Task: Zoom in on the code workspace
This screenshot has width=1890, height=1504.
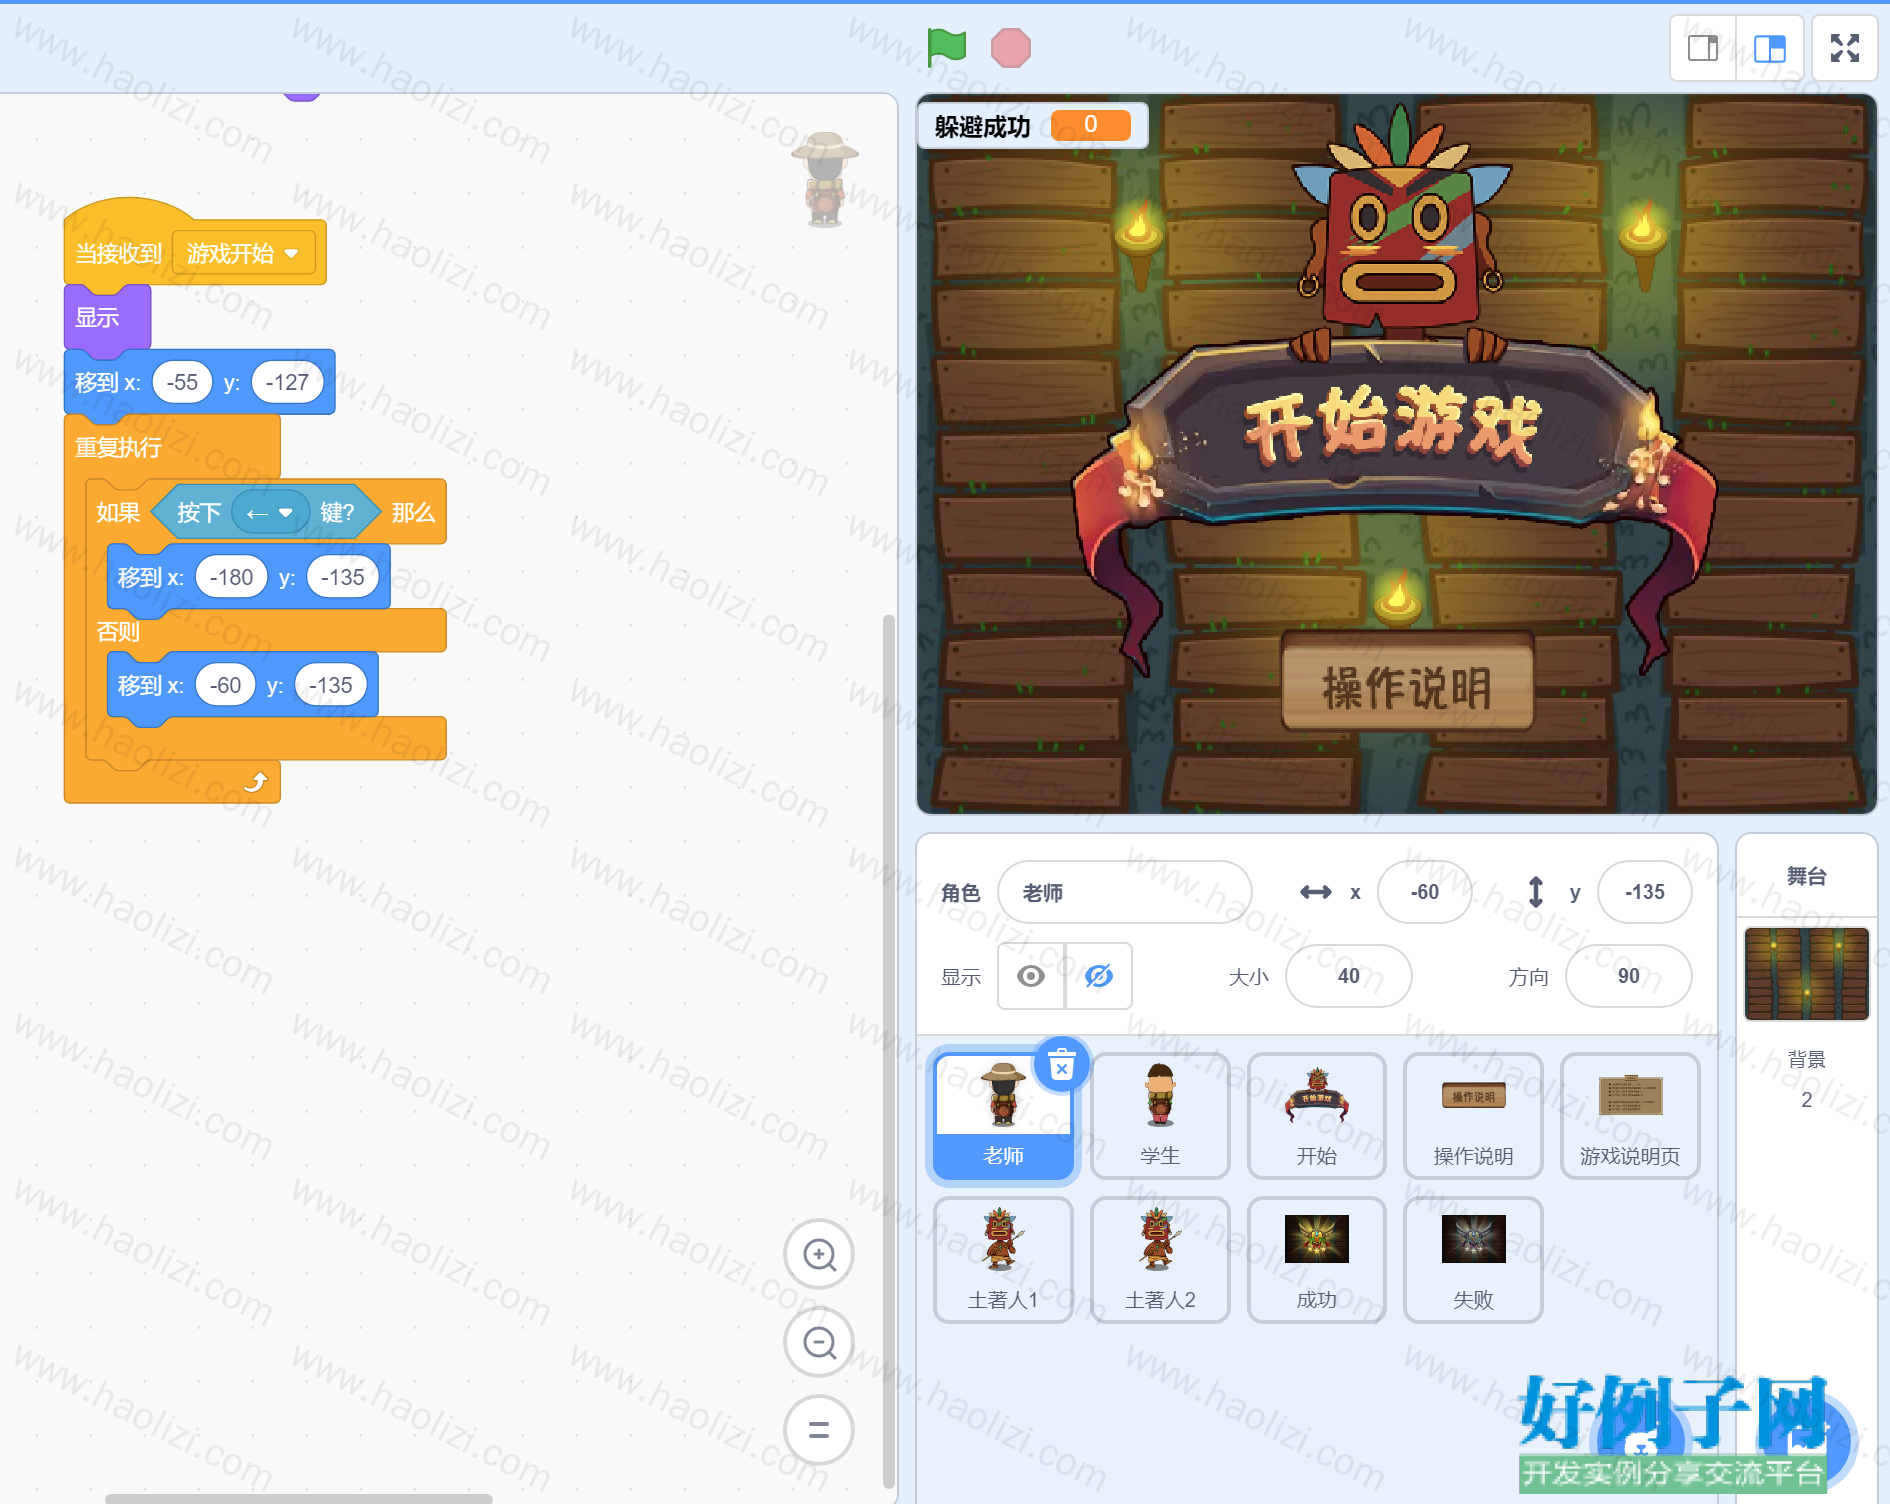Action: point(819,1254)
